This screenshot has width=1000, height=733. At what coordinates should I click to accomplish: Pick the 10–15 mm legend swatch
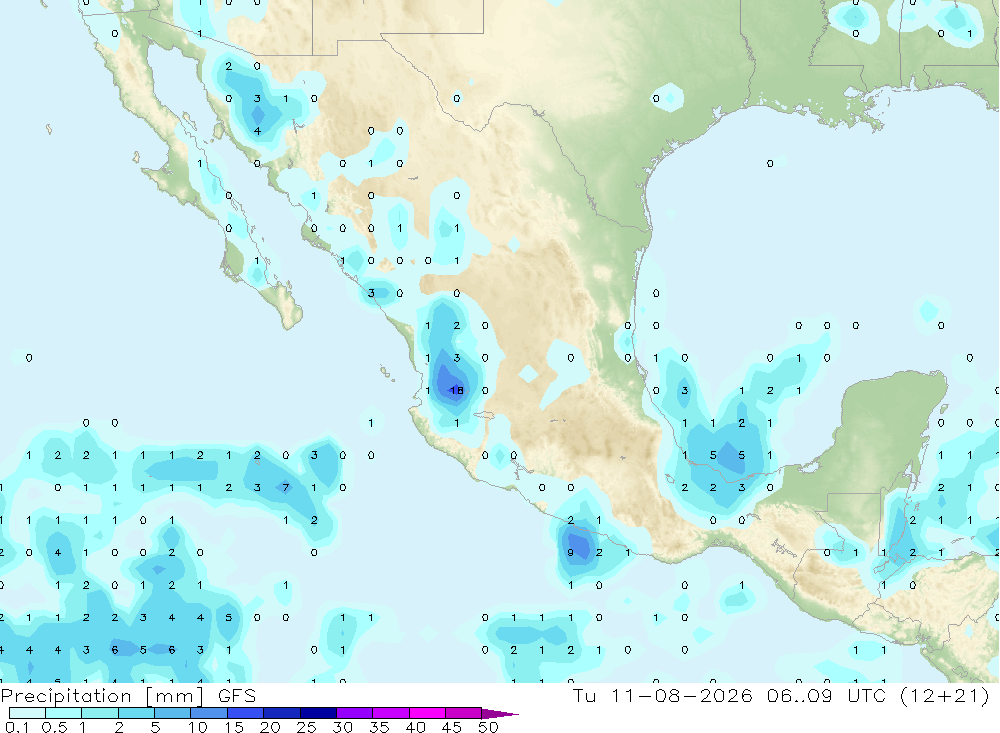click(x=209, y=713)
